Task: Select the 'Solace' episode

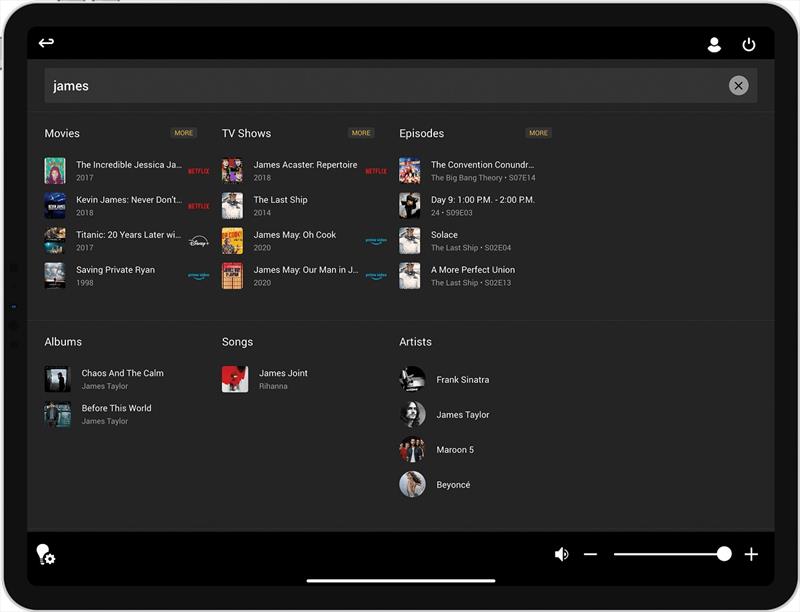Action: (444, 235)
